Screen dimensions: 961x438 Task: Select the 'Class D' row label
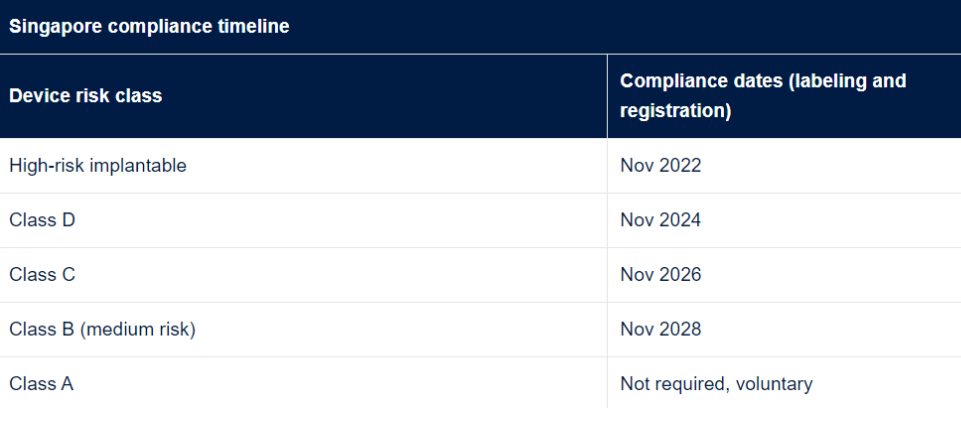tap(42, 220)
